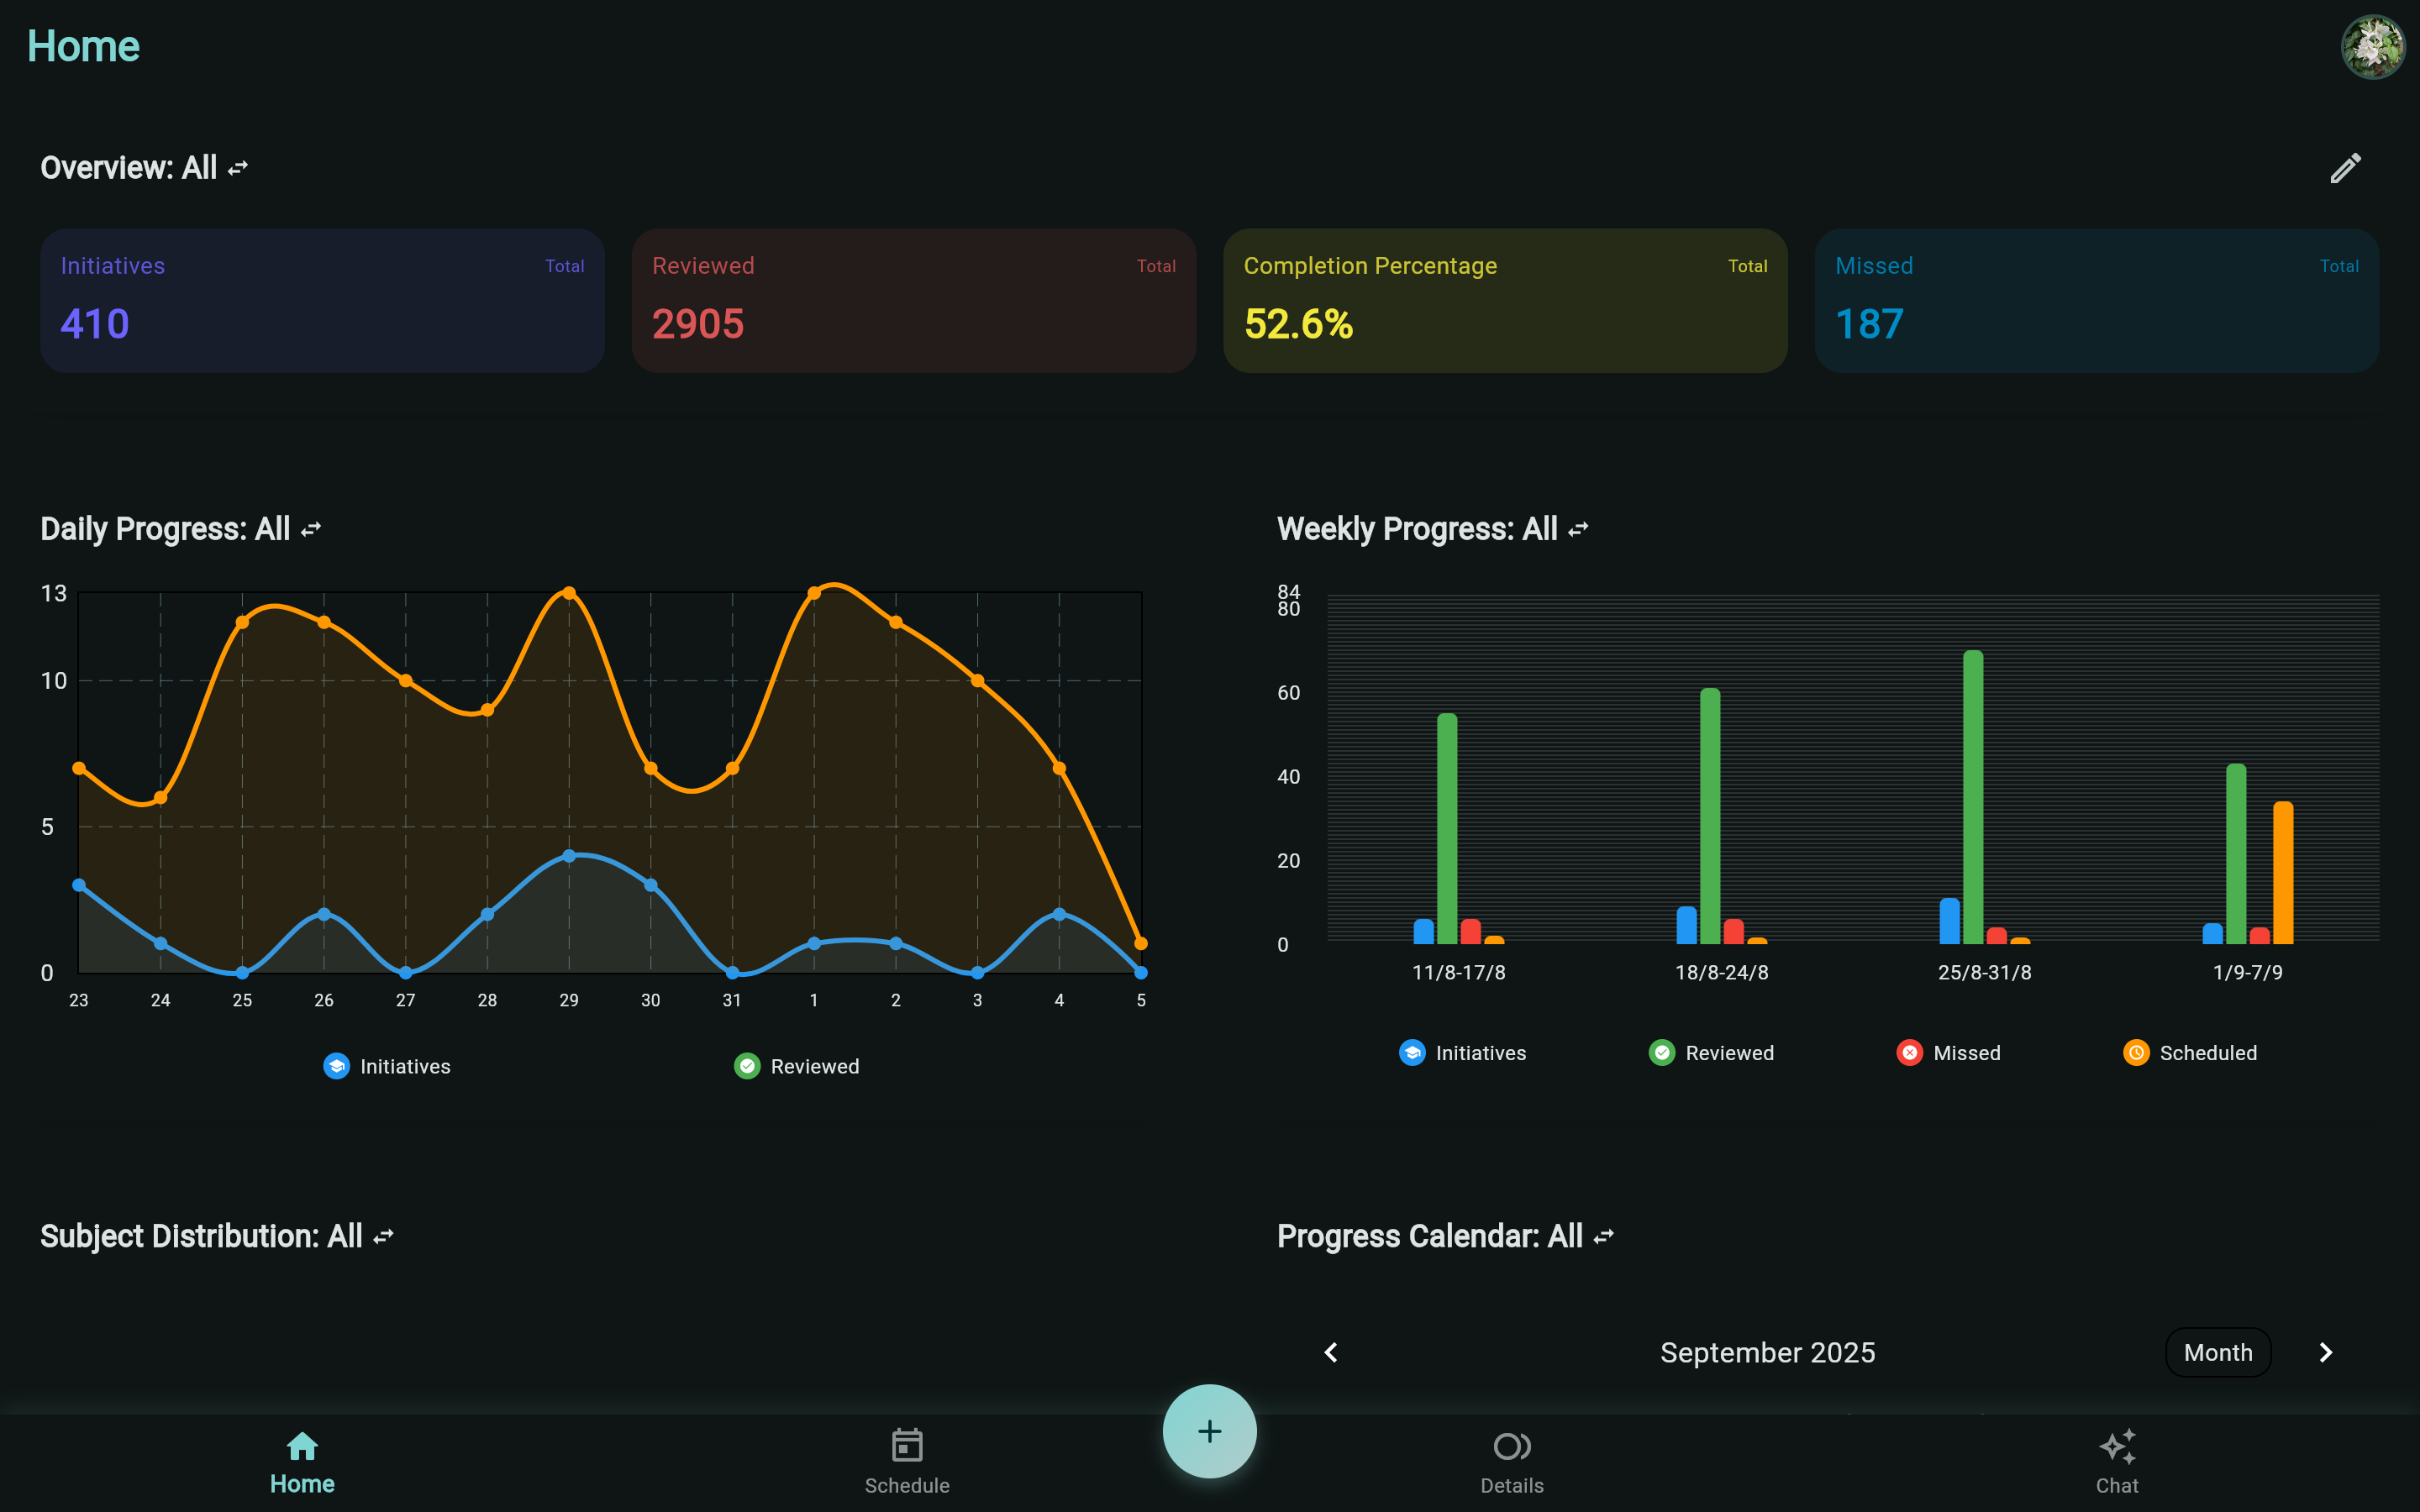Tap the floating plus add button
Image resolution: width=2420 pixels, height=1512 pixels.
point(1209,1431)
